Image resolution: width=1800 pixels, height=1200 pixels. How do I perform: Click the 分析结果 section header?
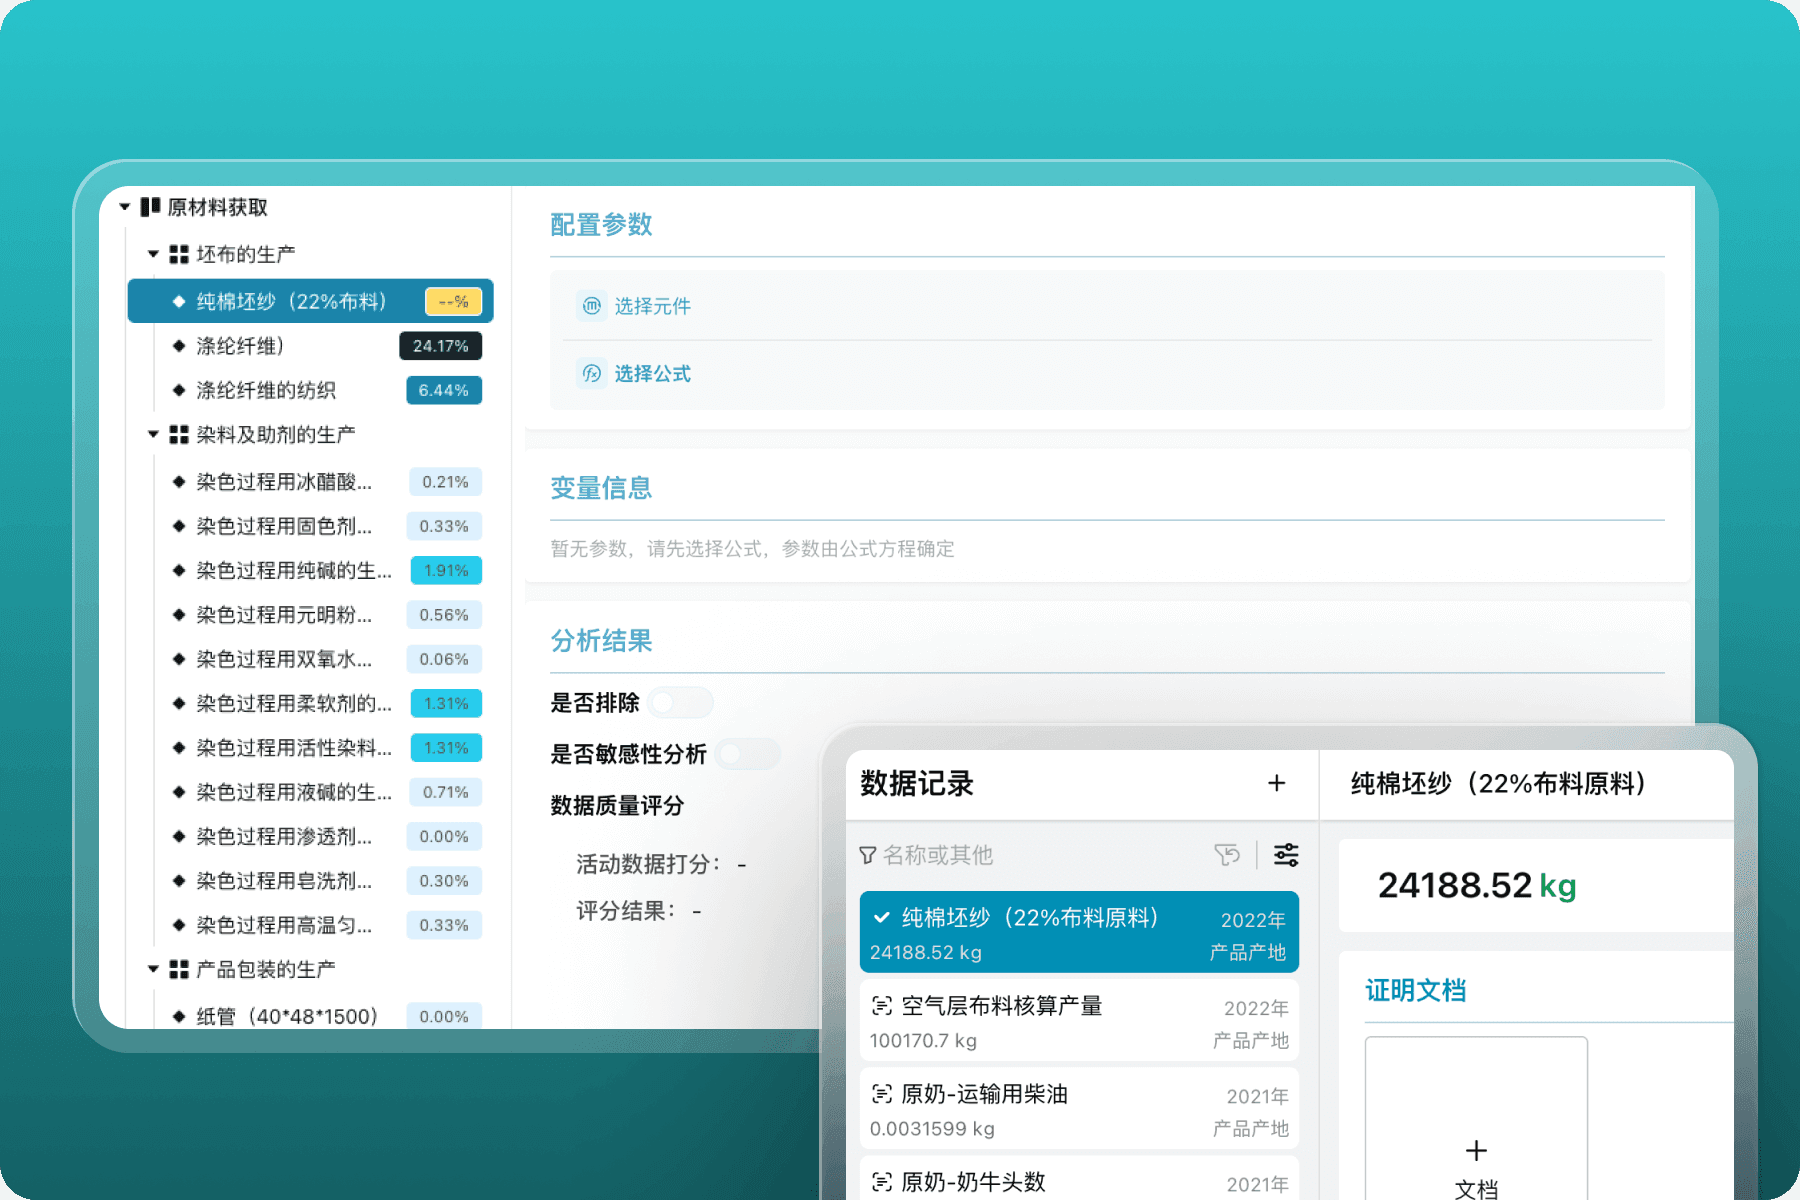(601, 641)
